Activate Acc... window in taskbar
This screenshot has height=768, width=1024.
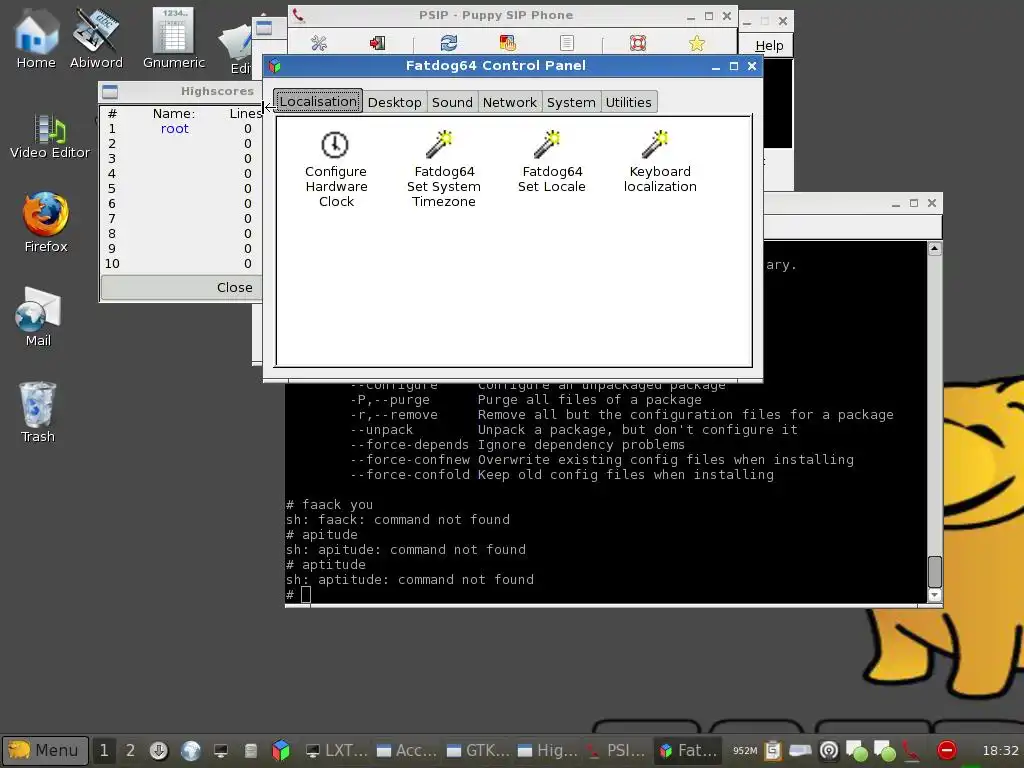(407, 750)
